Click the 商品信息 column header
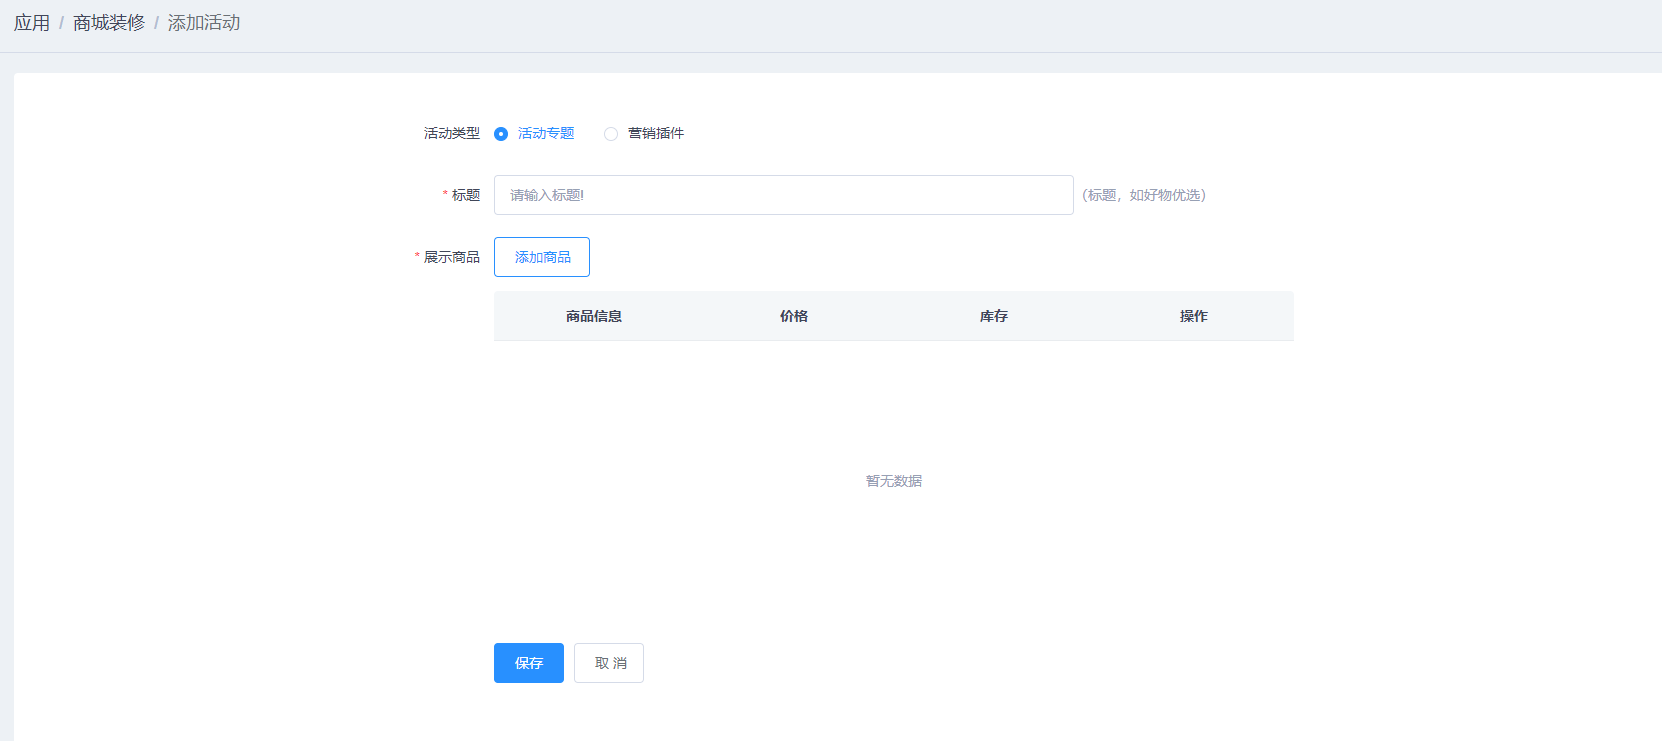This screenshot has width=1662, height=741. pos(594,316)
